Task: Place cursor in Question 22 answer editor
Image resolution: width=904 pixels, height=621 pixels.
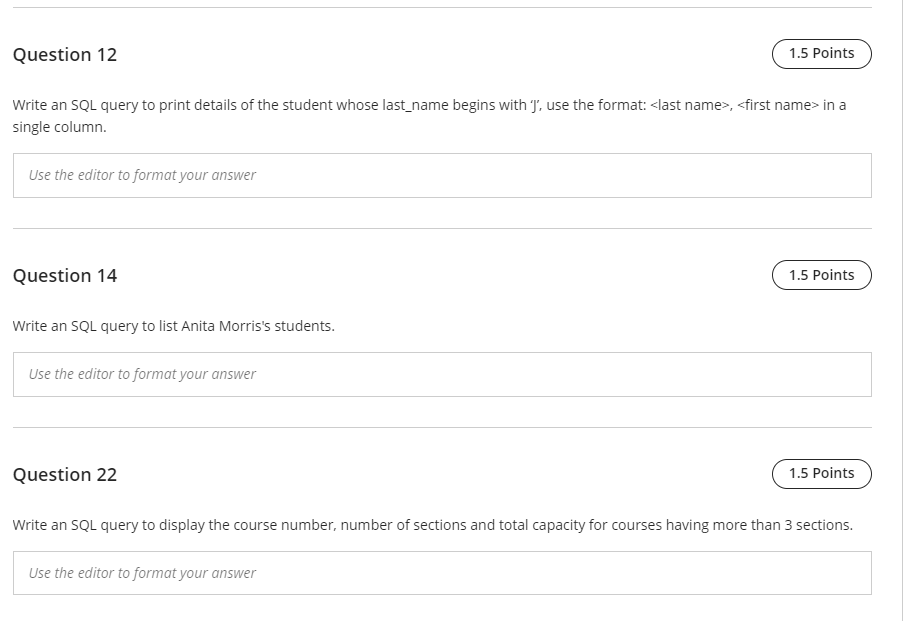Action: click(x=441, y=573)
